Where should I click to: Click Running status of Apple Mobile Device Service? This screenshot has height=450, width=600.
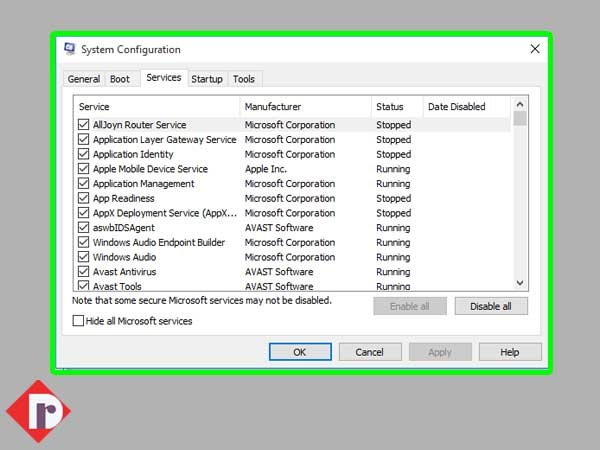point(393,169)
